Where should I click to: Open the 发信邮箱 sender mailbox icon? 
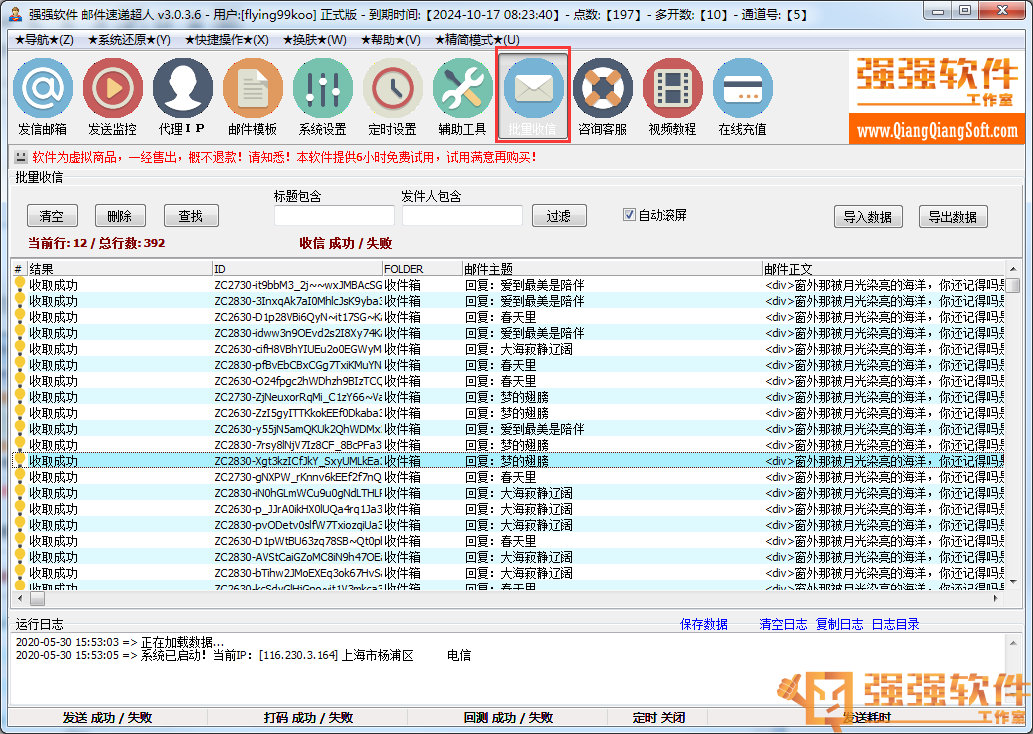point(43,98)
